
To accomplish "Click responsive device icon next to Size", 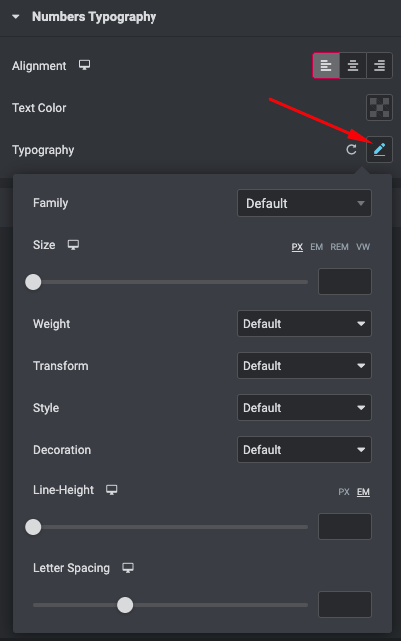I will coord(73,245).
